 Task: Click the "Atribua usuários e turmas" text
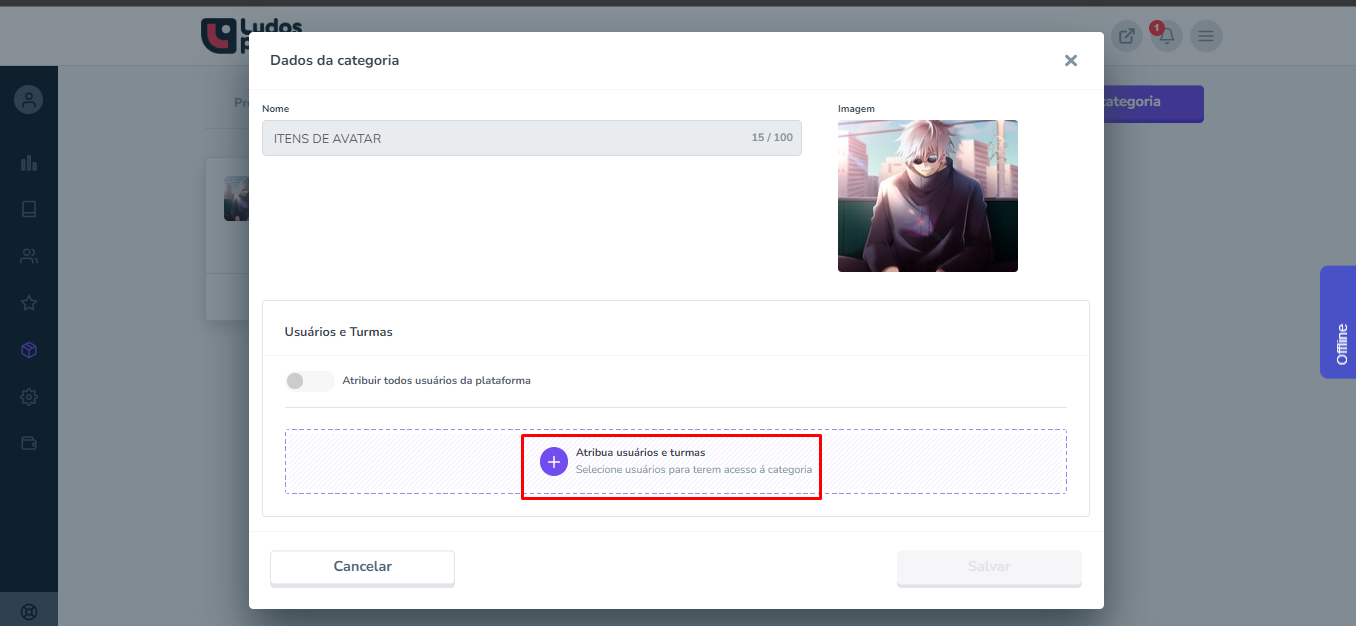click(640, 452)
